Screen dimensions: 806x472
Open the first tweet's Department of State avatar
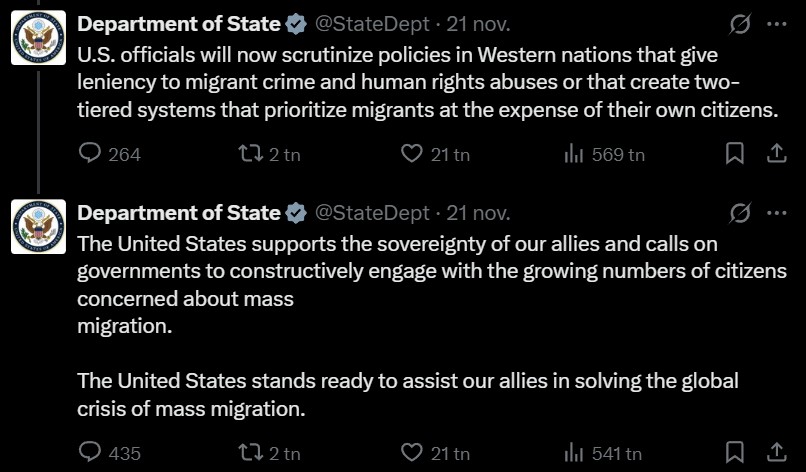(x=39, y=38)
